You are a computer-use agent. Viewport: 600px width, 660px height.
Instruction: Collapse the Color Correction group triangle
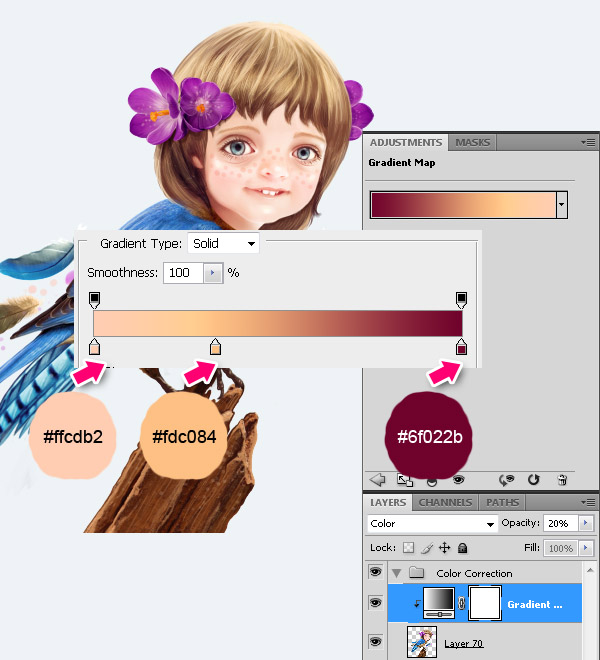tap(397, 574)
